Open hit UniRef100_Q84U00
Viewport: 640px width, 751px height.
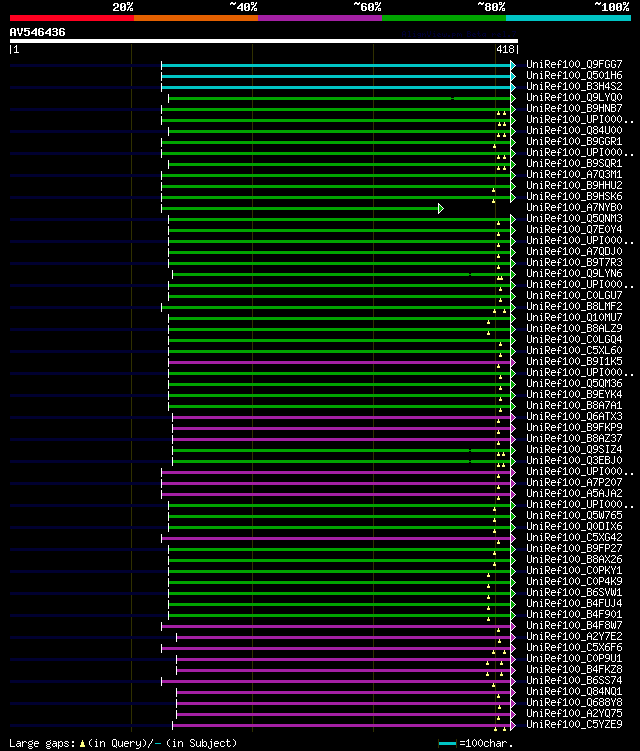pyautogui.click(x=574, y=130)
